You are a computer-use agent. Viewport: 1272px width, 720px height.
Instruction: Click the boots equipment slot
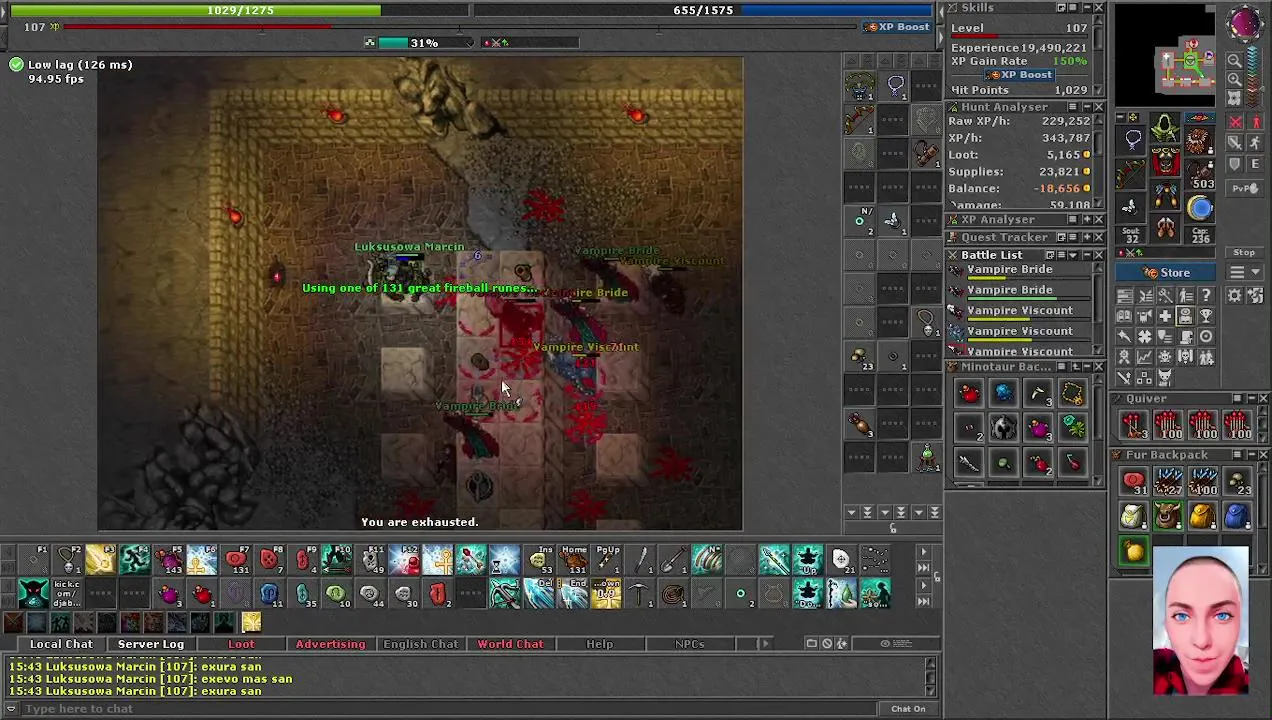click(1165, 228)
